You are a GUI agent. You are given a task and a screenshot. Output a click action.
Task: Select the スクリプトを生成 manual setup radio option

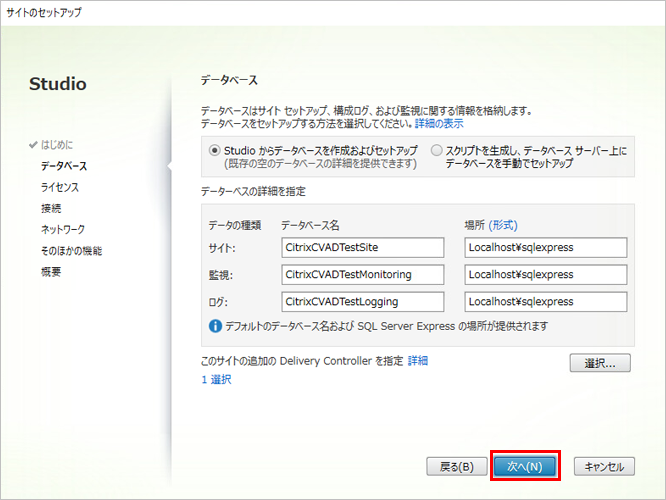tap(436, 150)
